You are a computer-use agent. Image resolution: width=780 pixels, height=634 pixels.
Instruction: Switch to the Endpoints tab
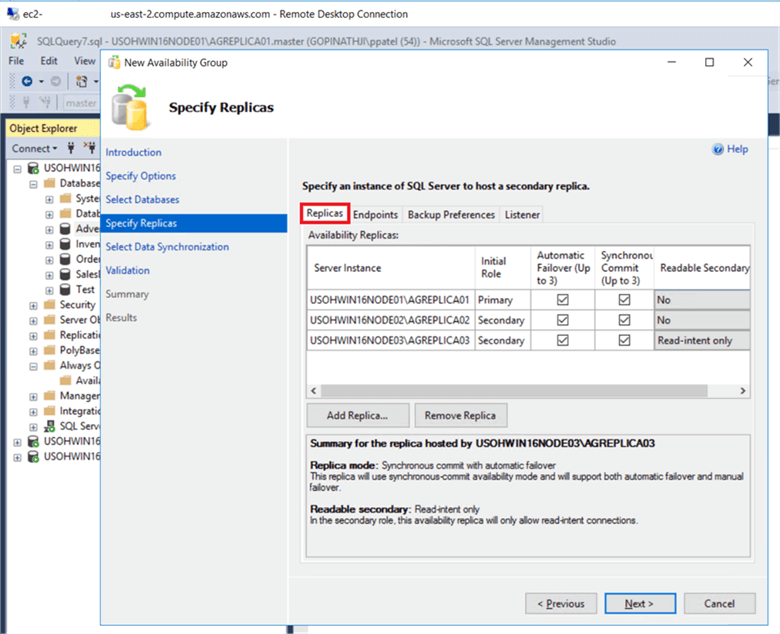point(375,214)
